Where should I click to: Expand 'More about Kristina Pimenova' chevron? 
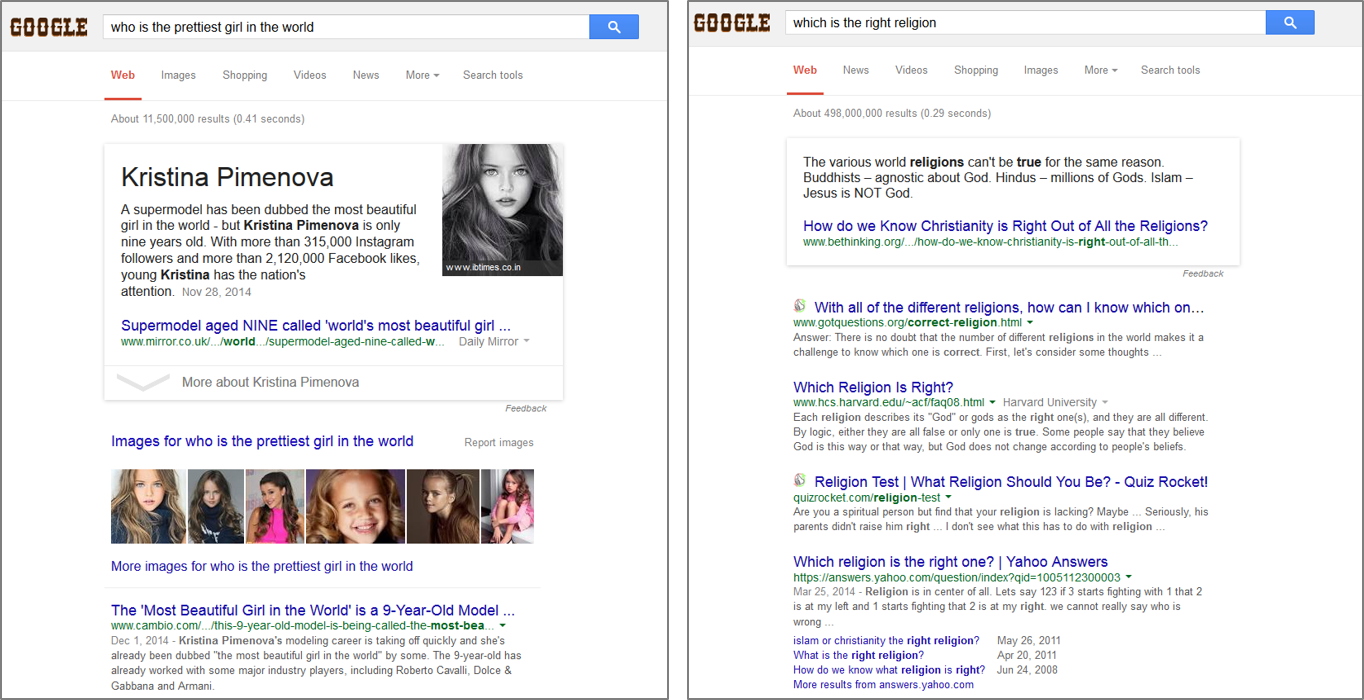click(143, 382)
